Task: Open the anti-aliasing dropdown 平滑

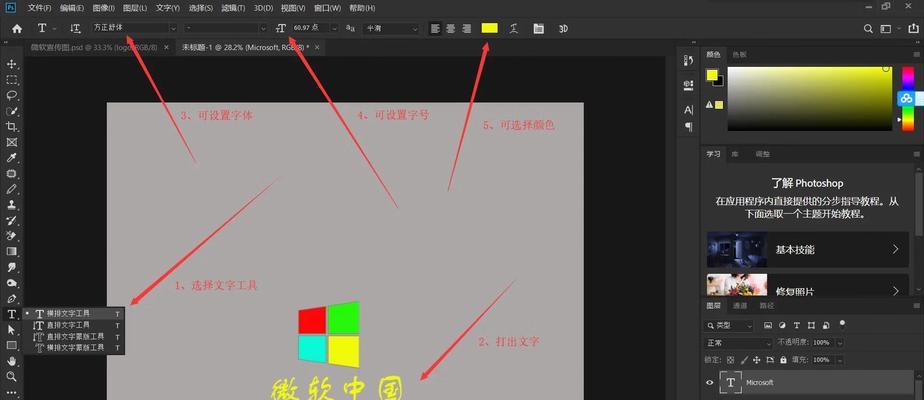Action: [x=390, y=28]
